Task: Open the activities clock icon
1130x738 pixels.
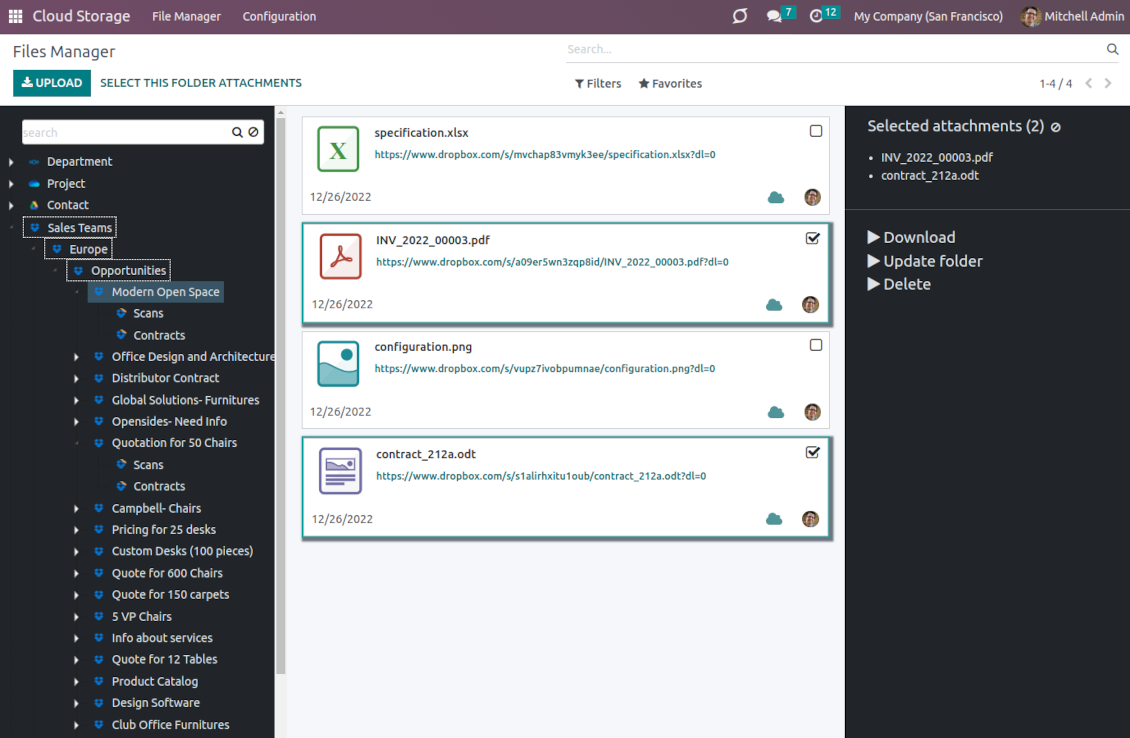Action: (x=817, y=16)
